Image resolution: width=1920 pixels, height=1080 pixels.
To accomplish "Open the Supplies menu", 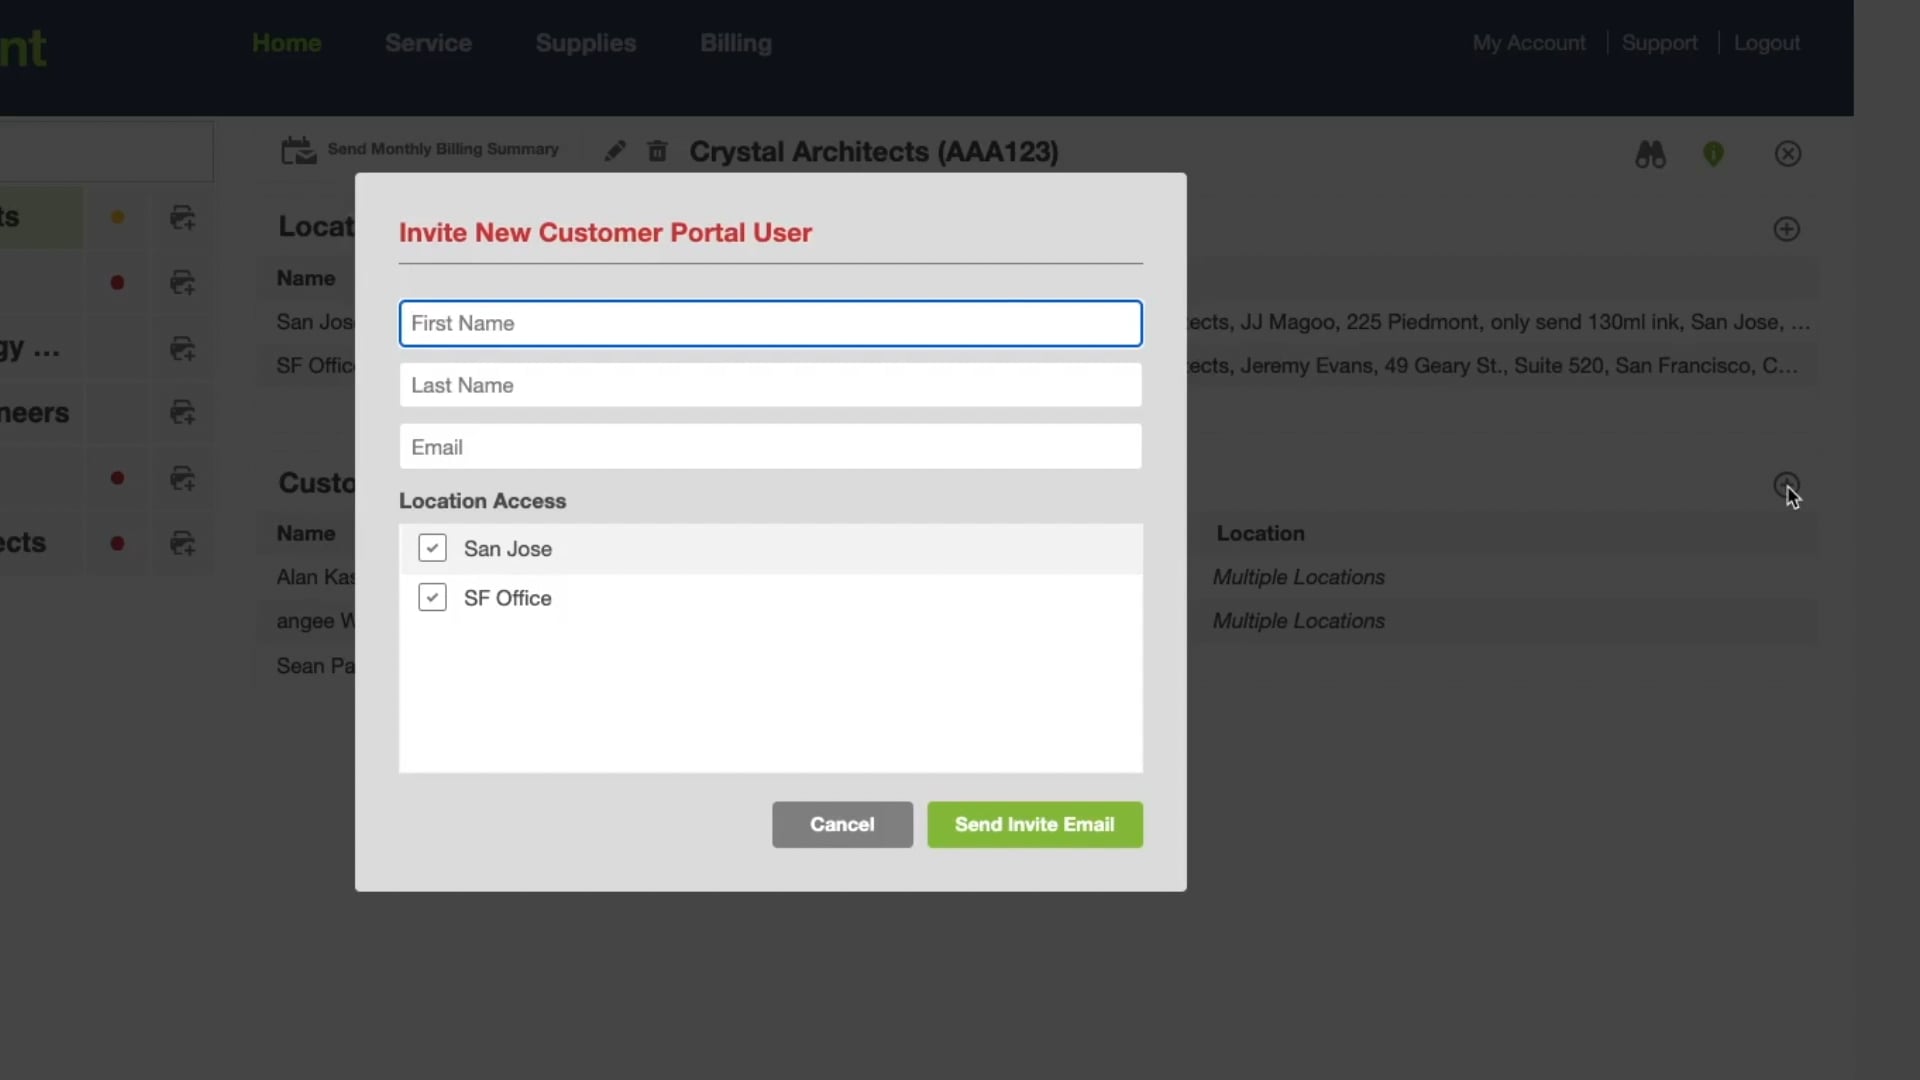I will tap(585, 43).
